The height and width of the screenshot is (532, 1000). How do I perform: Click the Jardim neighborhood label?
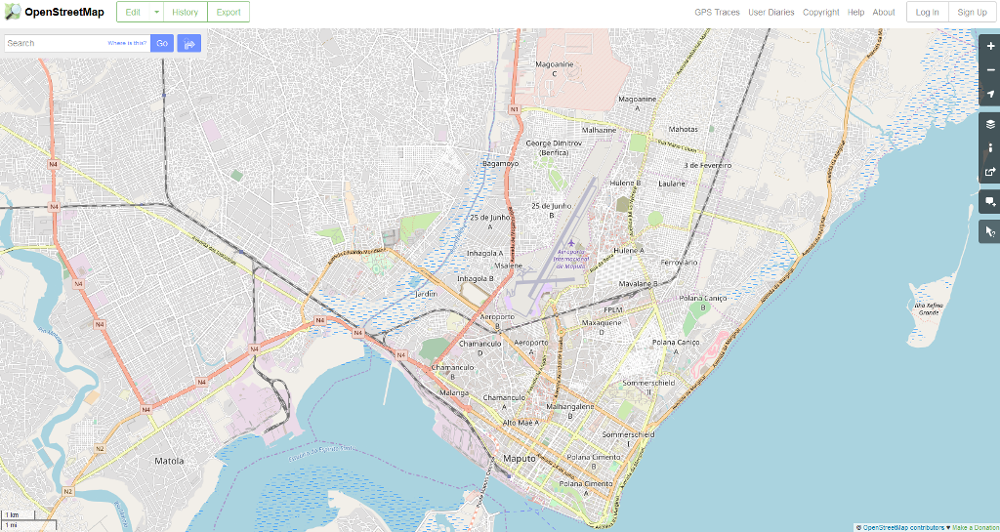[426, 294]
